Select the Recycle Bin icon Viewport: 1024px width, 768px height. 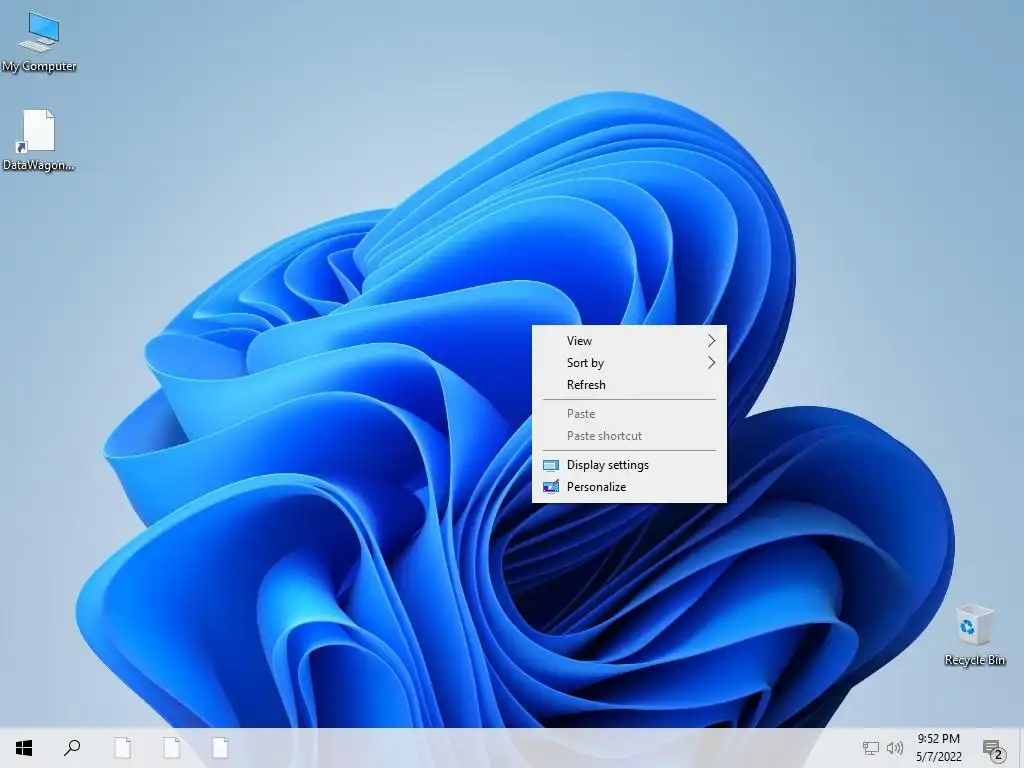pyautogui.click(x=974, y=635)
